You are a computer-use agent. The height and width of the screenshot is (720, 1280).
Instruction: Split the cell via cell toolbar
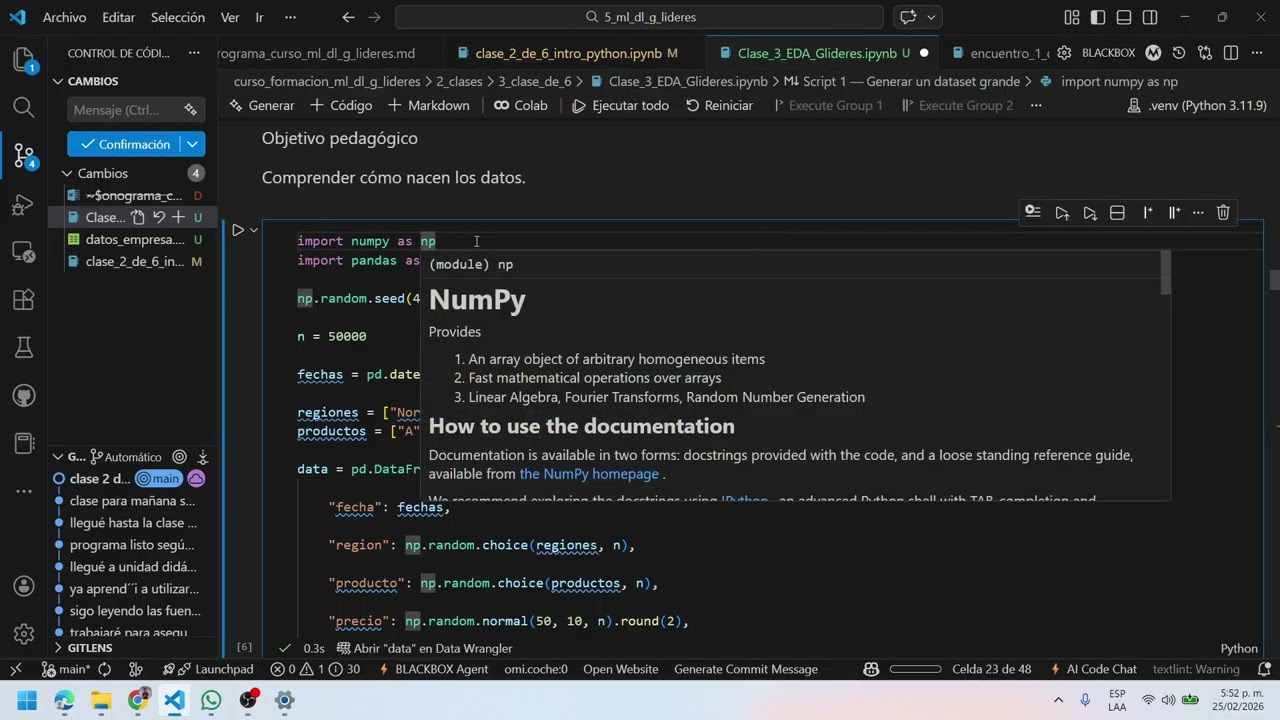(x=1118, y=212)
